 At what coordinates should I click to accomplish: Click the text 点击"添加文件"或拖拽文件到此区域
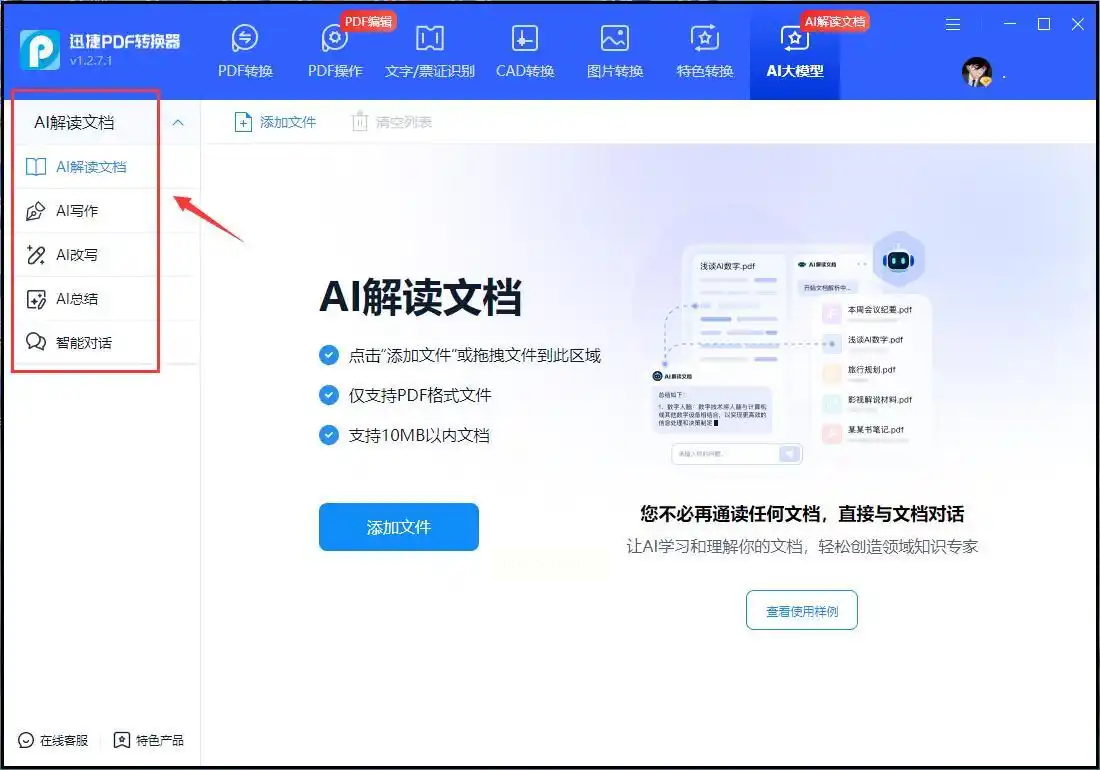pyautogui.click(x=475, y=356)
